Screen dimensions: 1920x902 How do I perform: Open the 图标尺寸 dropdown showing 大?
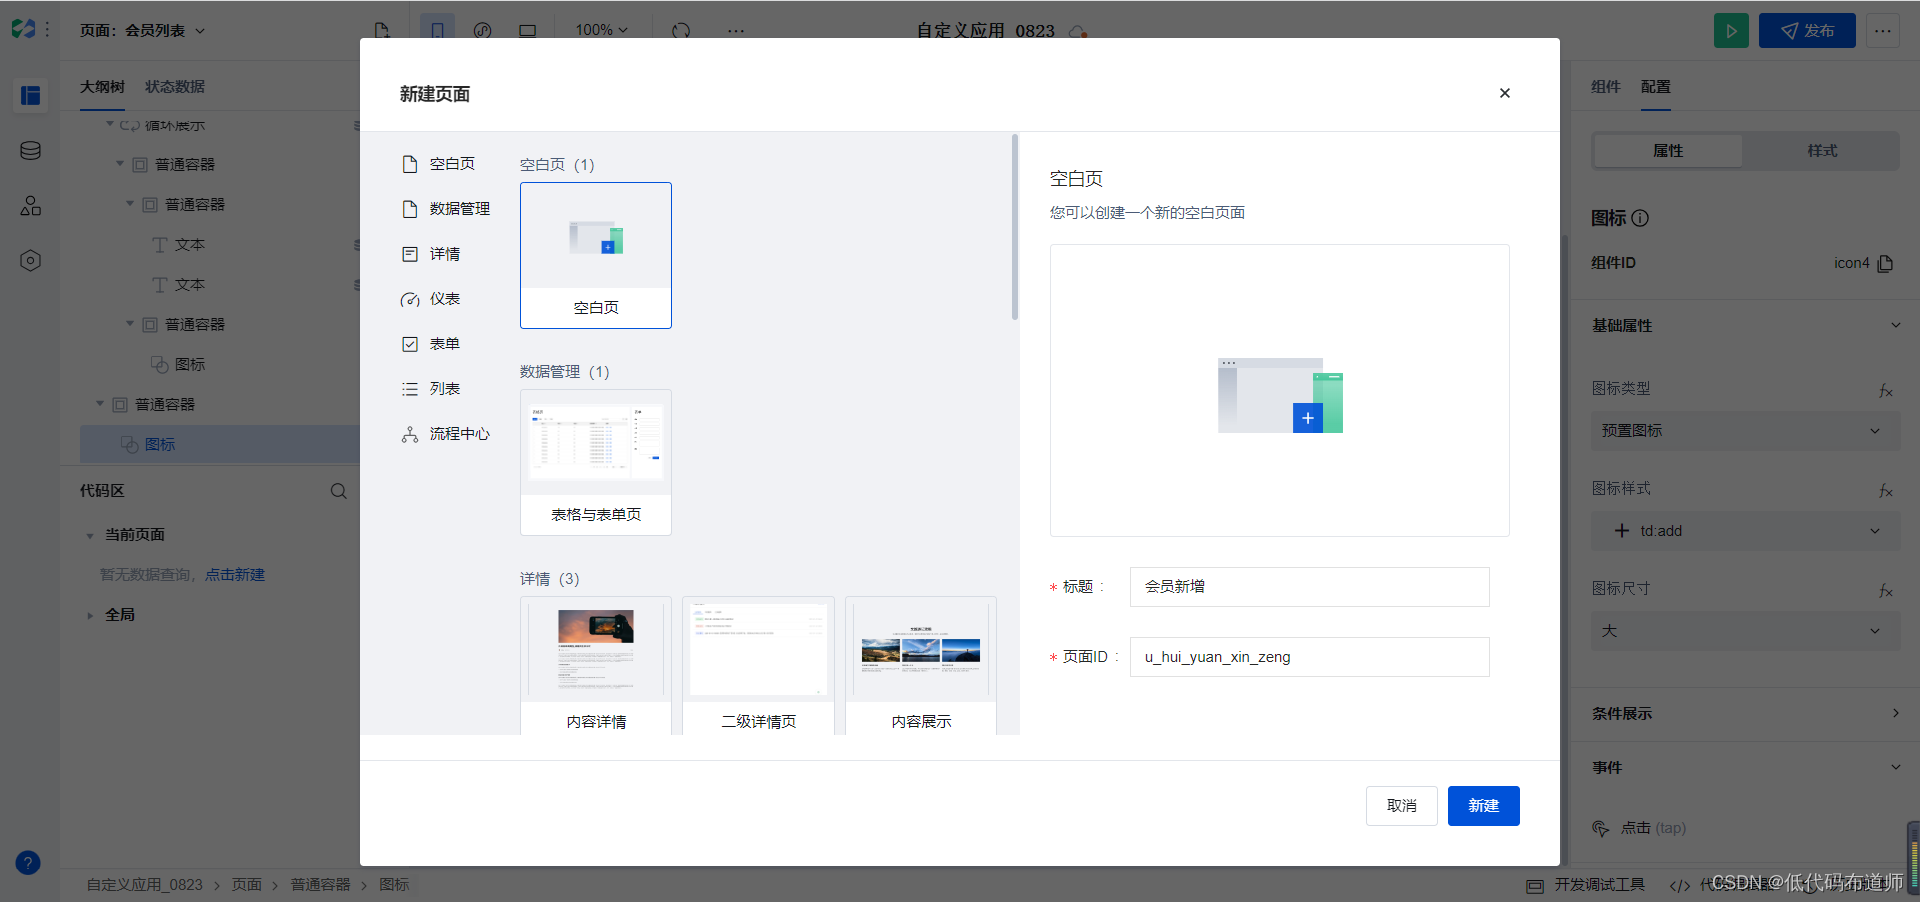(x=1746, y=631)
